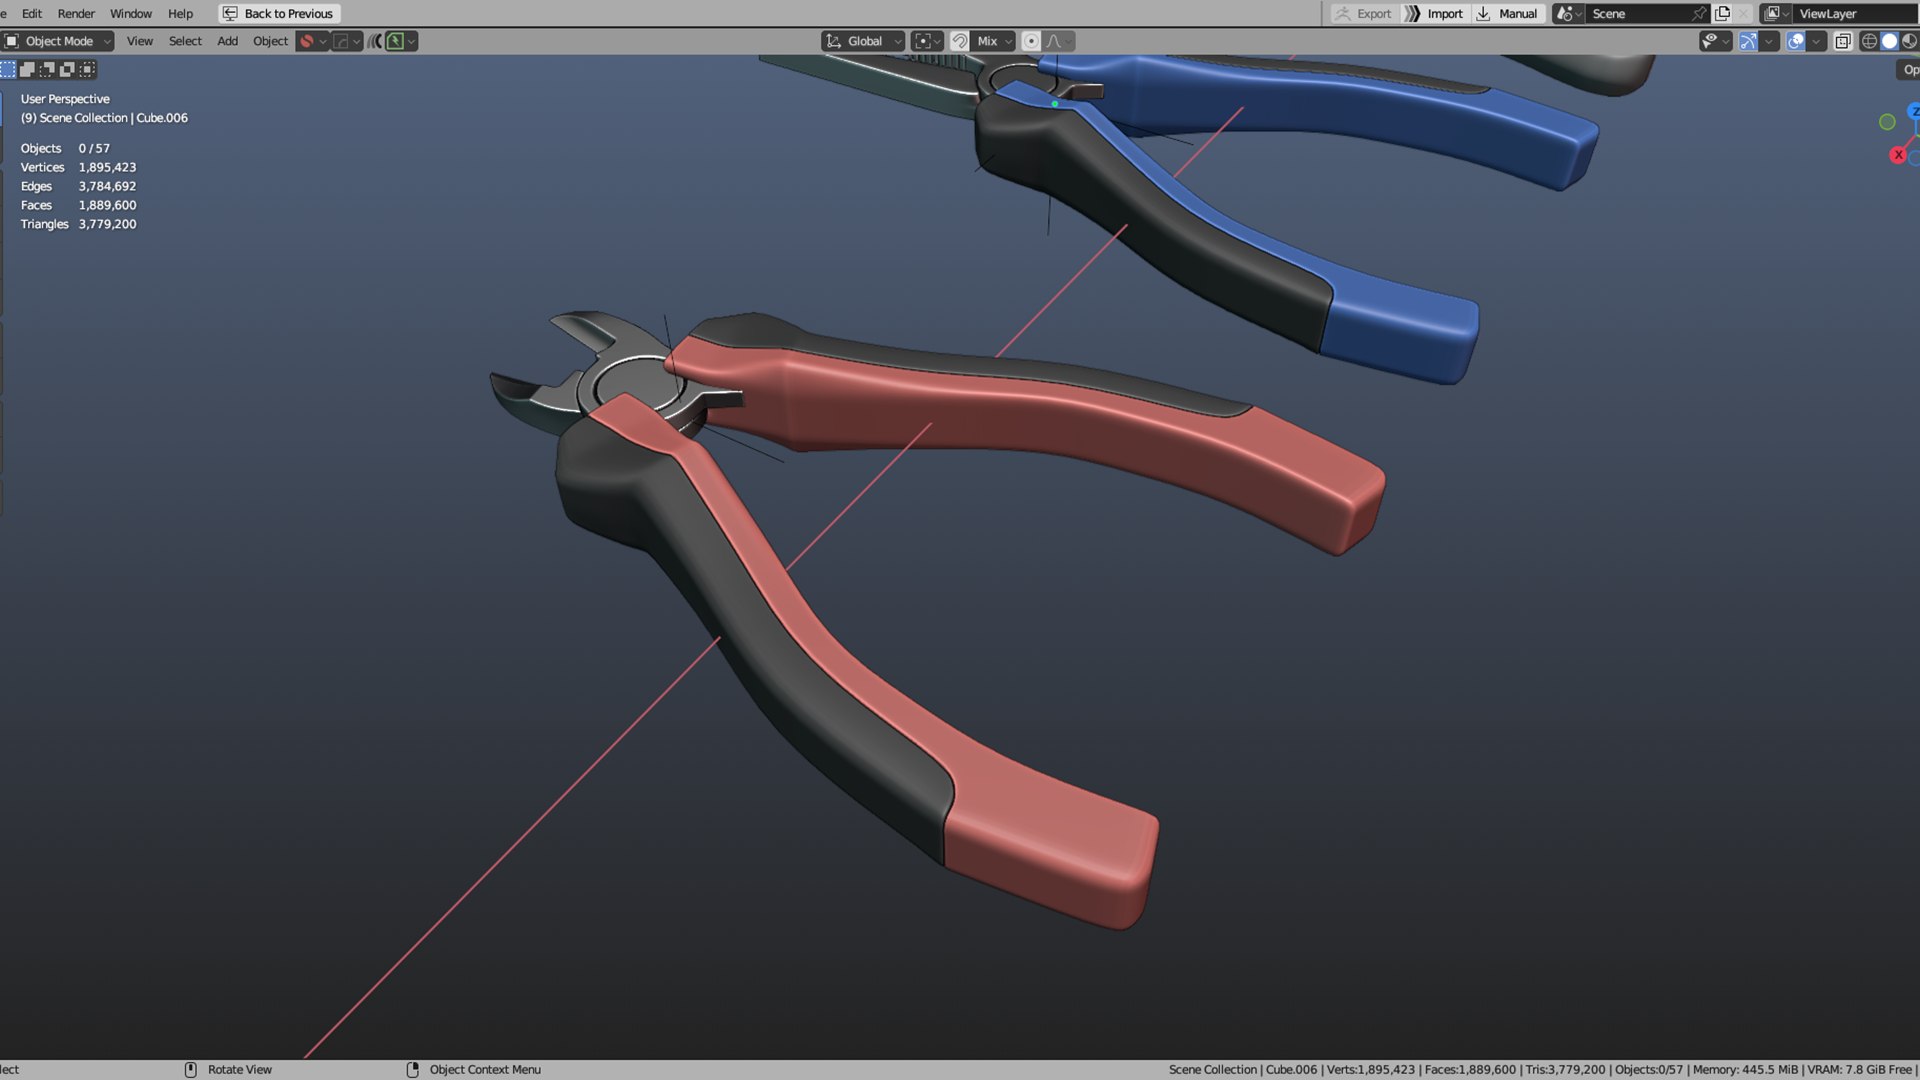This screenshot has height=1080, width=1920.
Task: Click the Add new scene icon
Action: point(1722,13)
